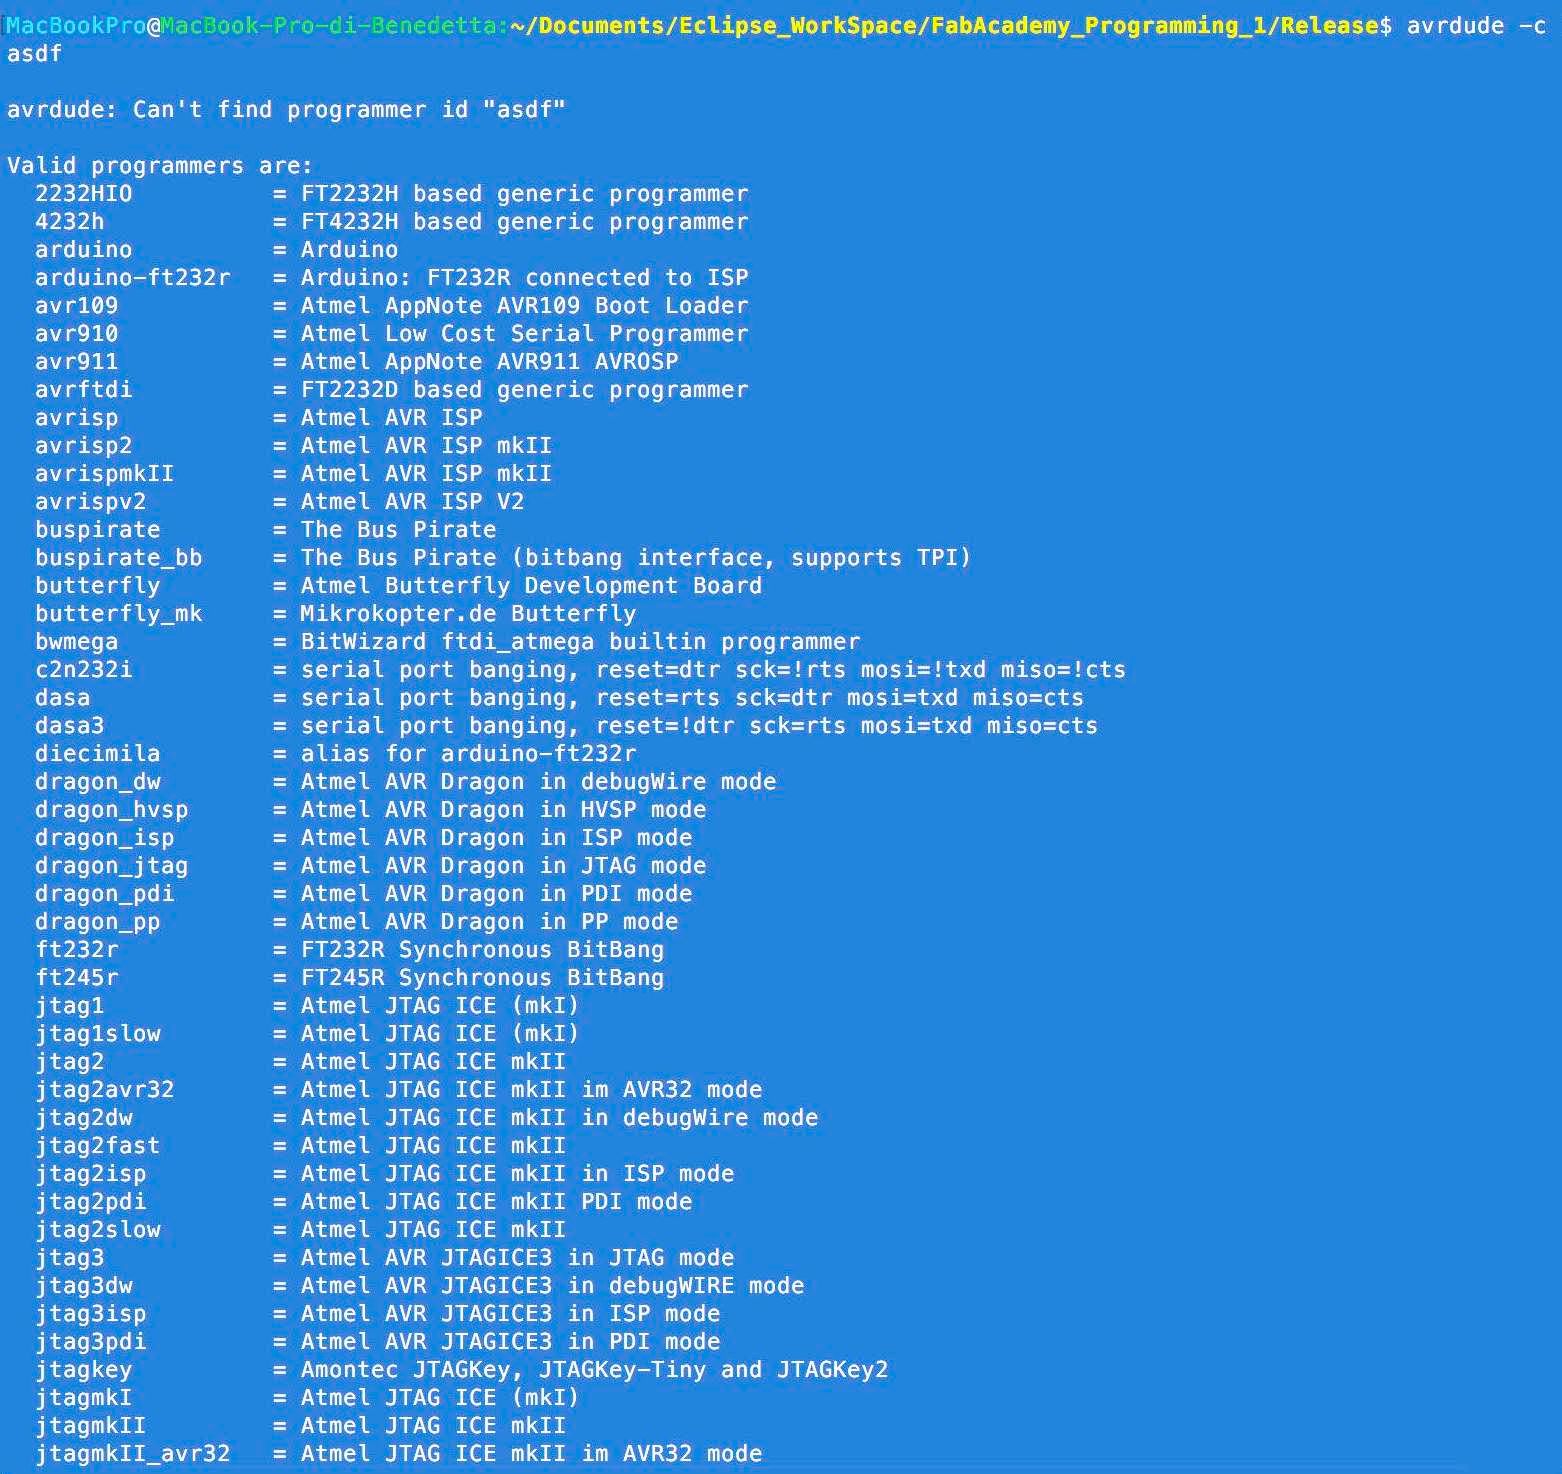Select the dragon_hvsp programmer id
This screenshot has width=1562, height=1474.
[111, 810]
